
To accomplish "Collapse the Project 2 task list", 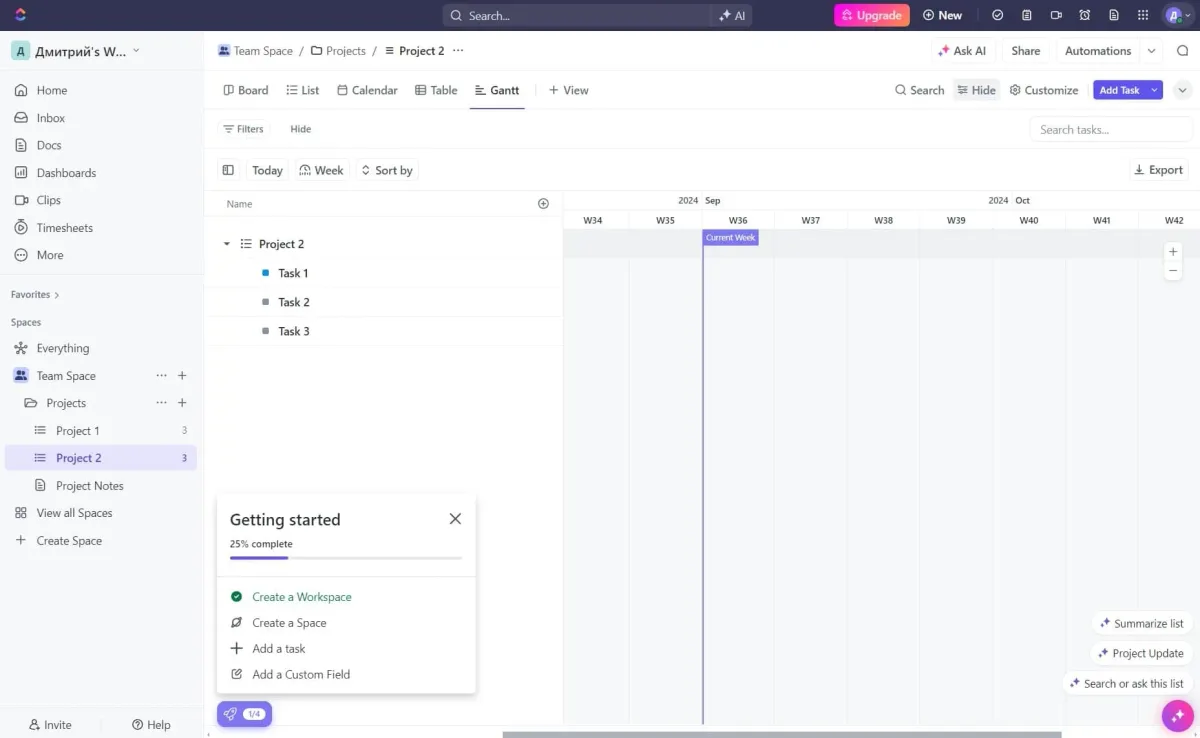I will click(x=227, y=244).
